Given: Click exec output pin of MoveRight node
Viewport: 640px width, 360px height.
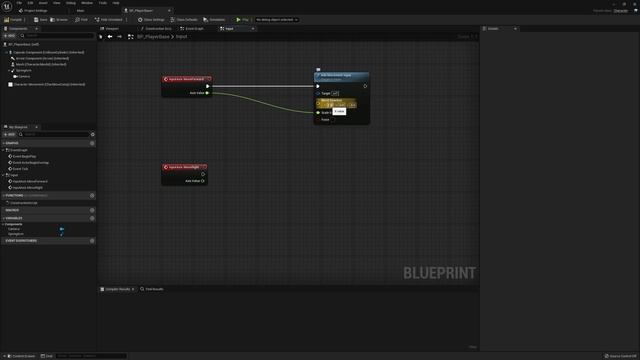Looking at the screenshot, I should point(203,174).
